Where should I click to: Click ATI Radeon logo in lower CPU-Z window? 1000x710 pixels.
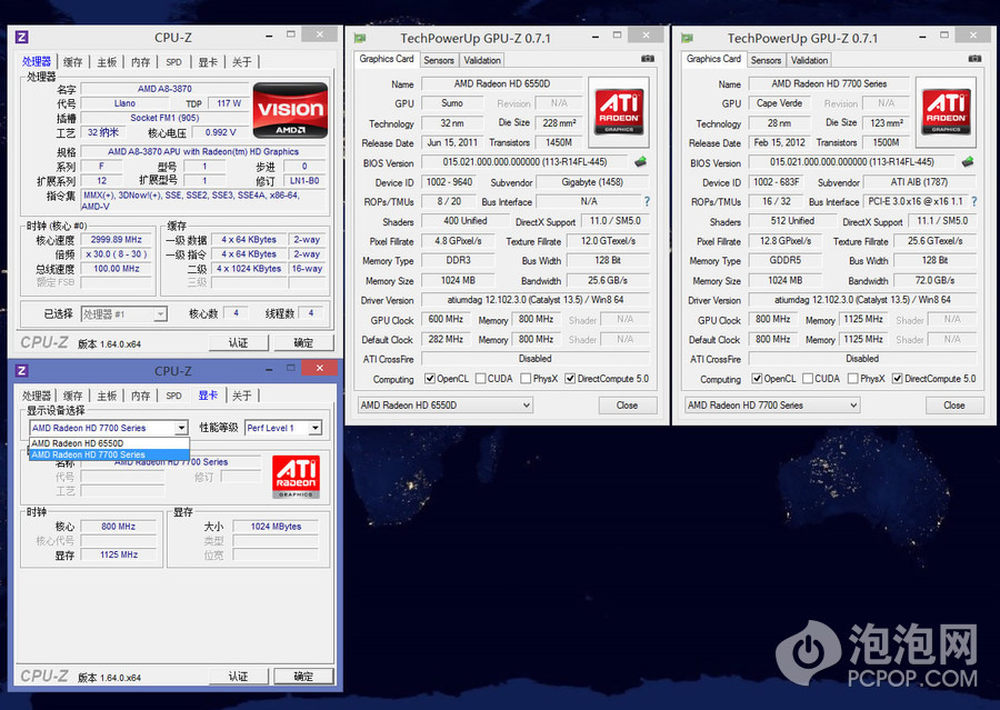coord(295,477)
